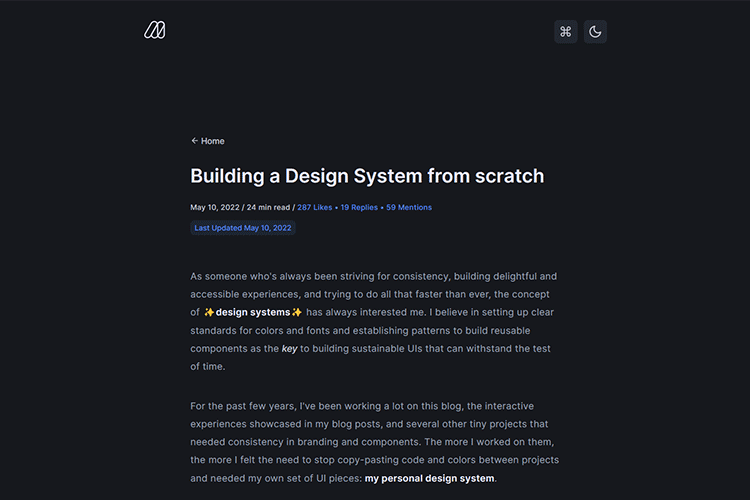The image size is (750, 500).
Task: Open the command palette ⌘ button
Action: coord(565,31)
